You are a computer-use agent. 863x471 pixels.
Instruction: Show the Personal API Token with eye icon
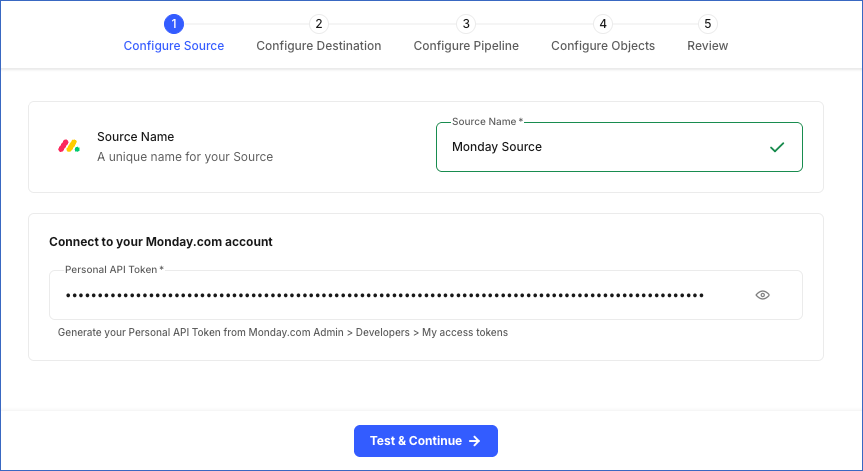coord(762,295)
